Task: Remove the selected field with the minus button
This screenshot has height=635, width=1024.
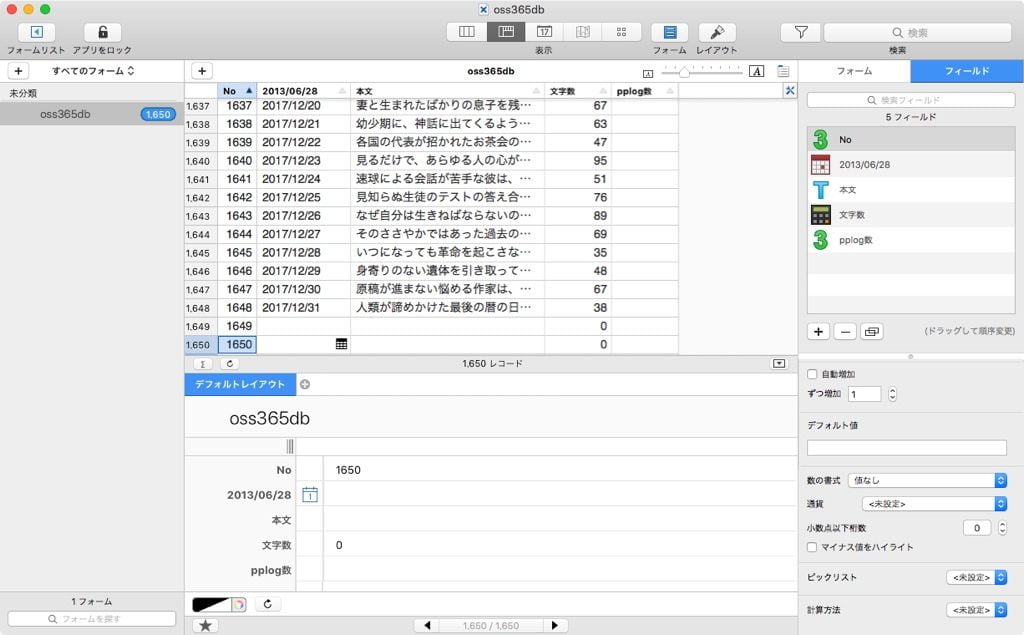Action: [x=845, y=332]
